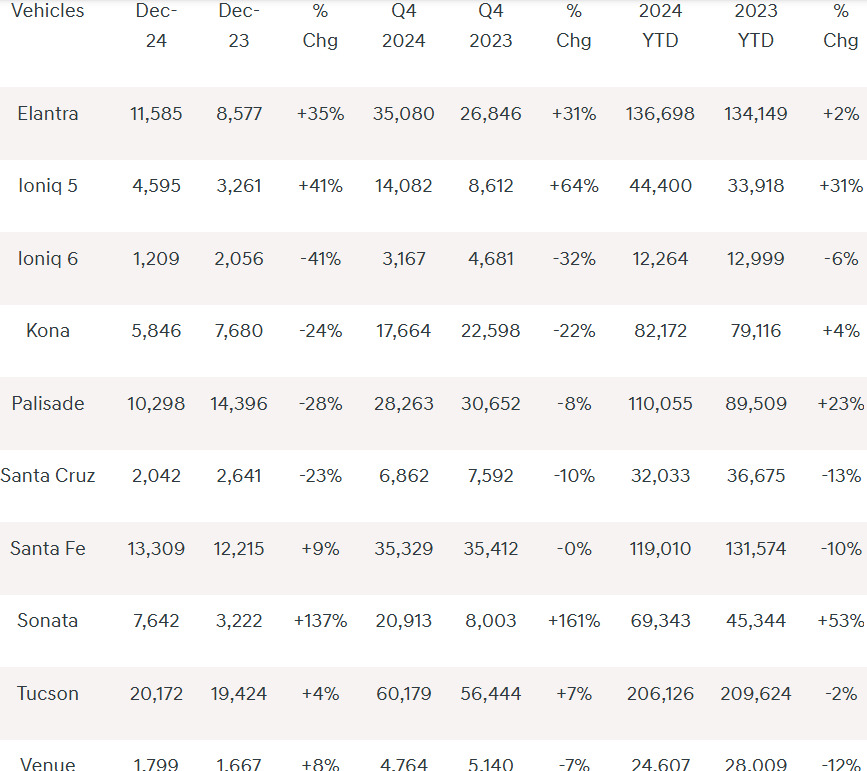Select the Ioniq 5 vehicle name
Screen dimensions: 867x771
click(48, 186)
